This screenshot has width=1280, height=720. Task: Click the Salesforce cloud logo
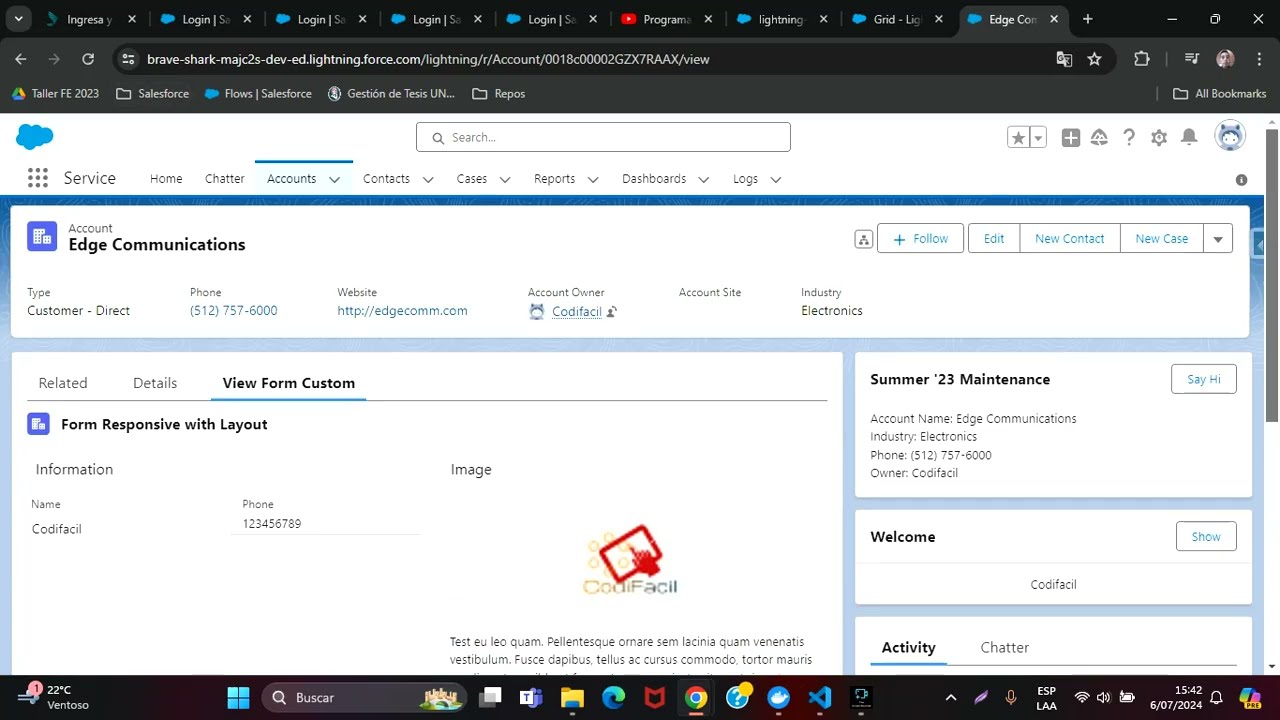(x=35, y=137)
